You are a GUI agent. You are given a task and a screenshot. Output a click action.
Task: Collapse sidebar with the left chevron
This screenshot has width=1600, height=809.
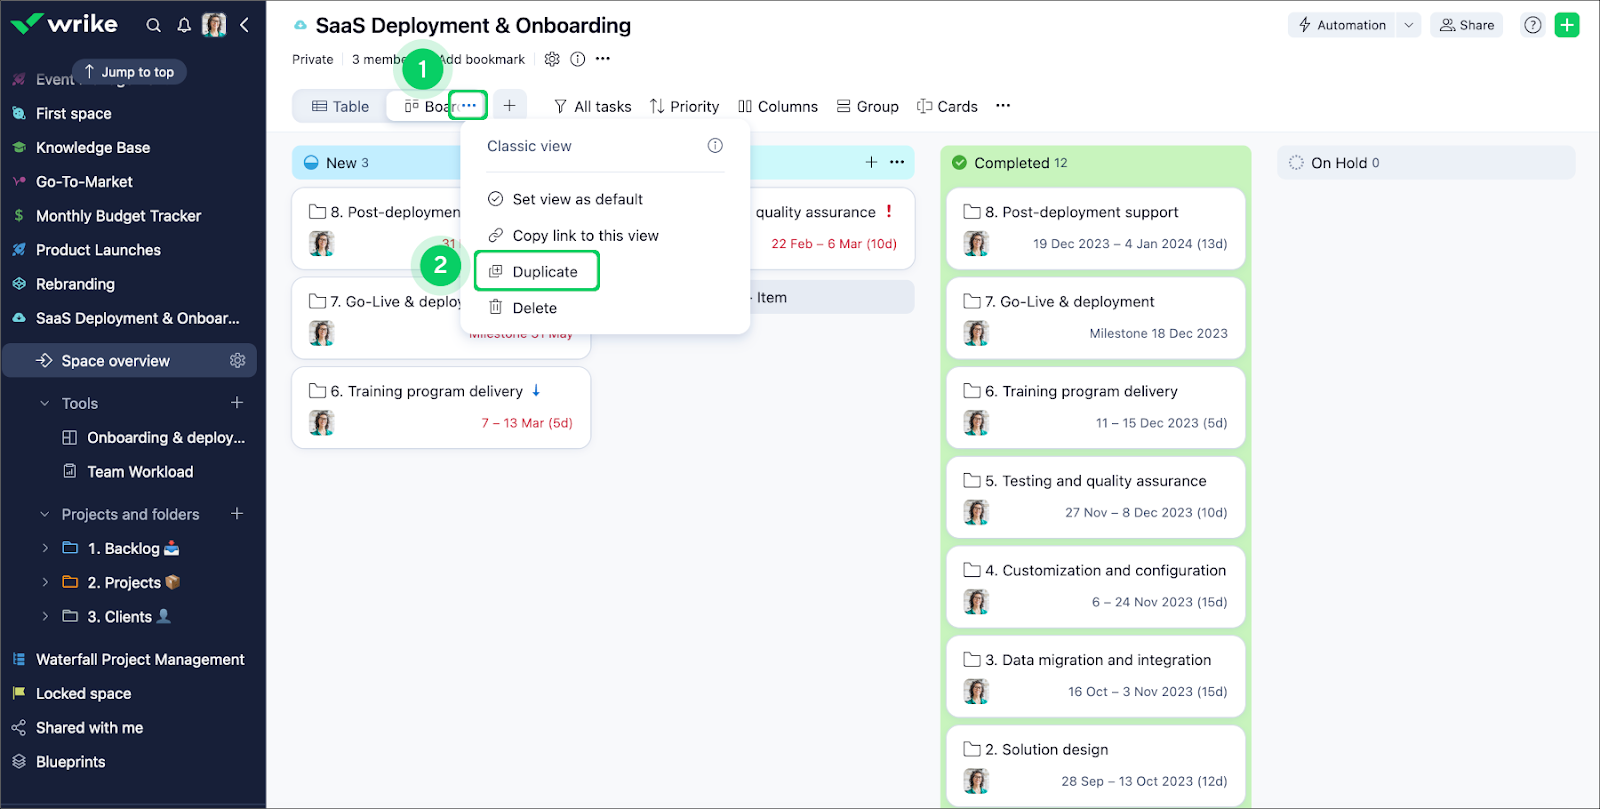tap(244, 25)
